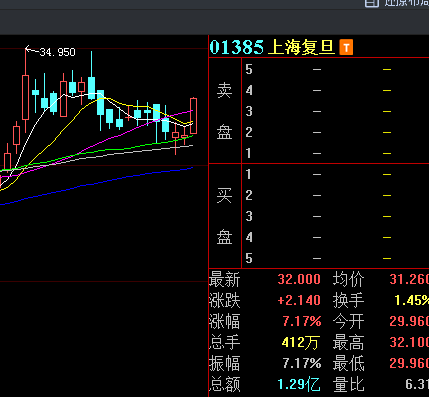
Task: Click the 涨跌 change value +2.140
Action: coord(299,300)
